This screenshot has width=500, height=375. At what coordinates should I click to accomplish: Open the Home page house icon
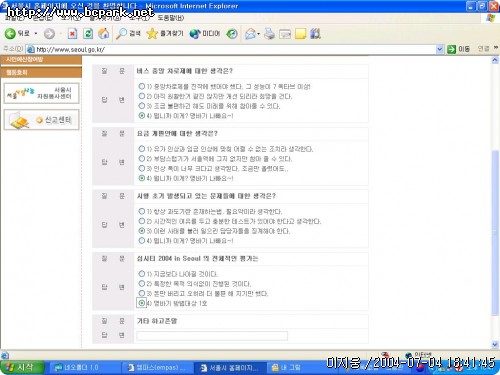tap(103, 33)
